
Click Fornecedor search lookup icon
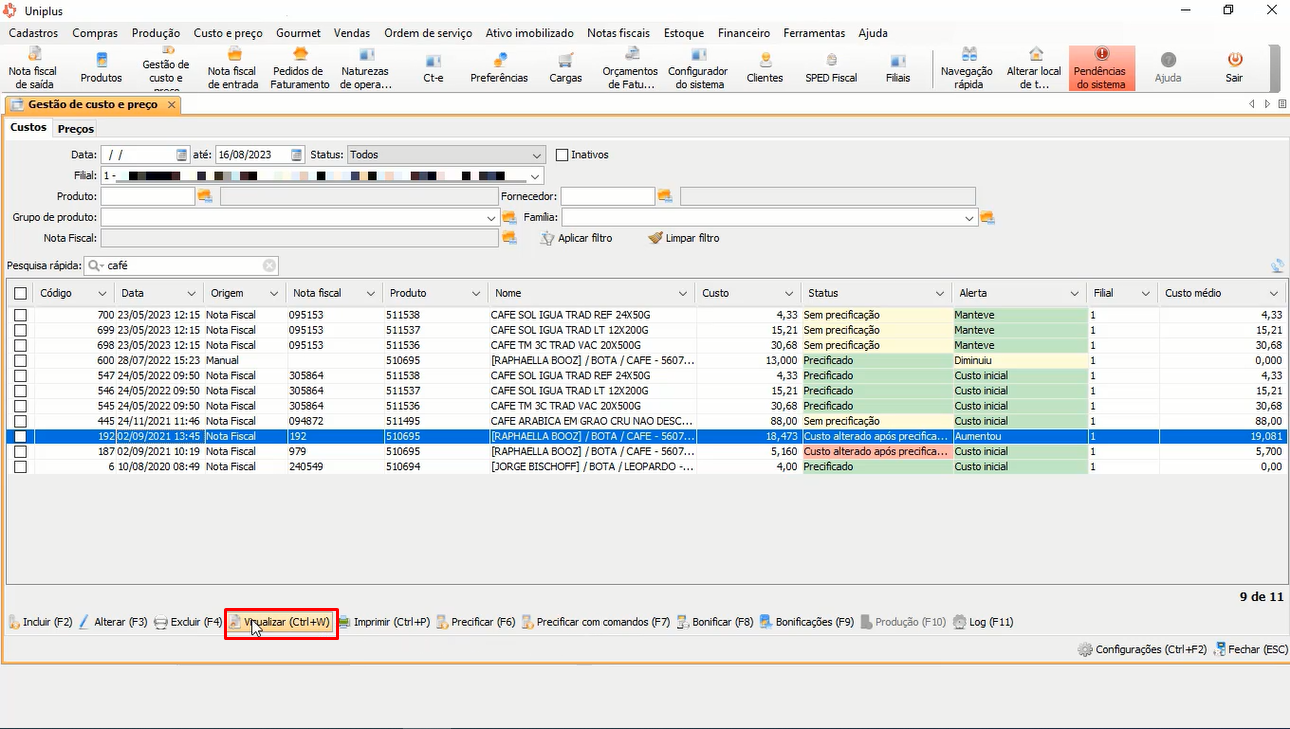coord(666,196)
